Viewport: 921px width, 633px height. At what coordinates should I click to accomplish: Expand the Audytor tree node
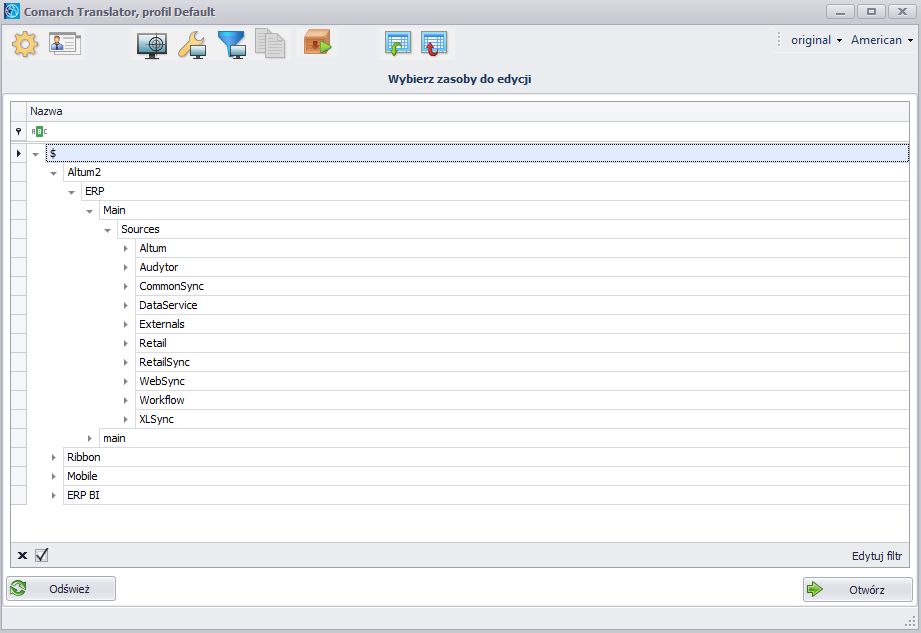coord(126,267)
